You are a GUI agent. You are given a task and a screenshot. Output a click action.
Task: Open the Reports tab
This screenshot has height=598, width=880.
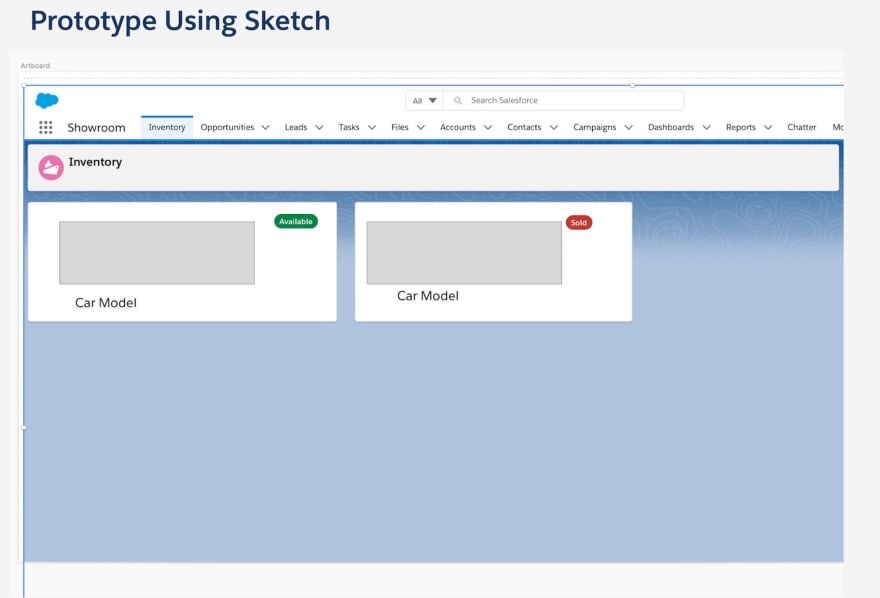click(740, 127)
